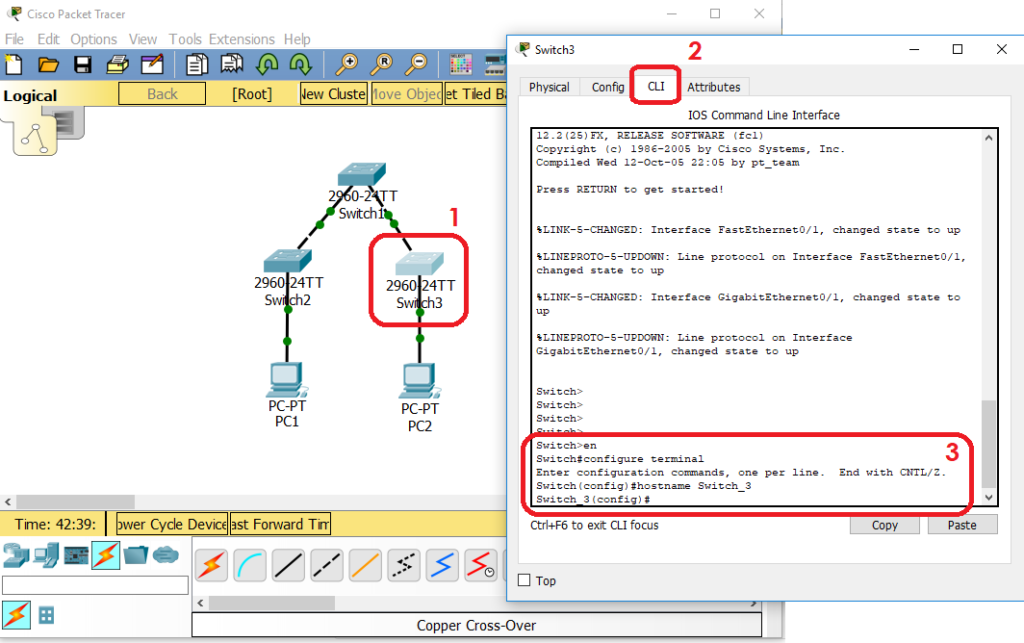The image size is (1024, 643).
Task: Switch to Physical tab in Switch3
Action: (549, 87)
